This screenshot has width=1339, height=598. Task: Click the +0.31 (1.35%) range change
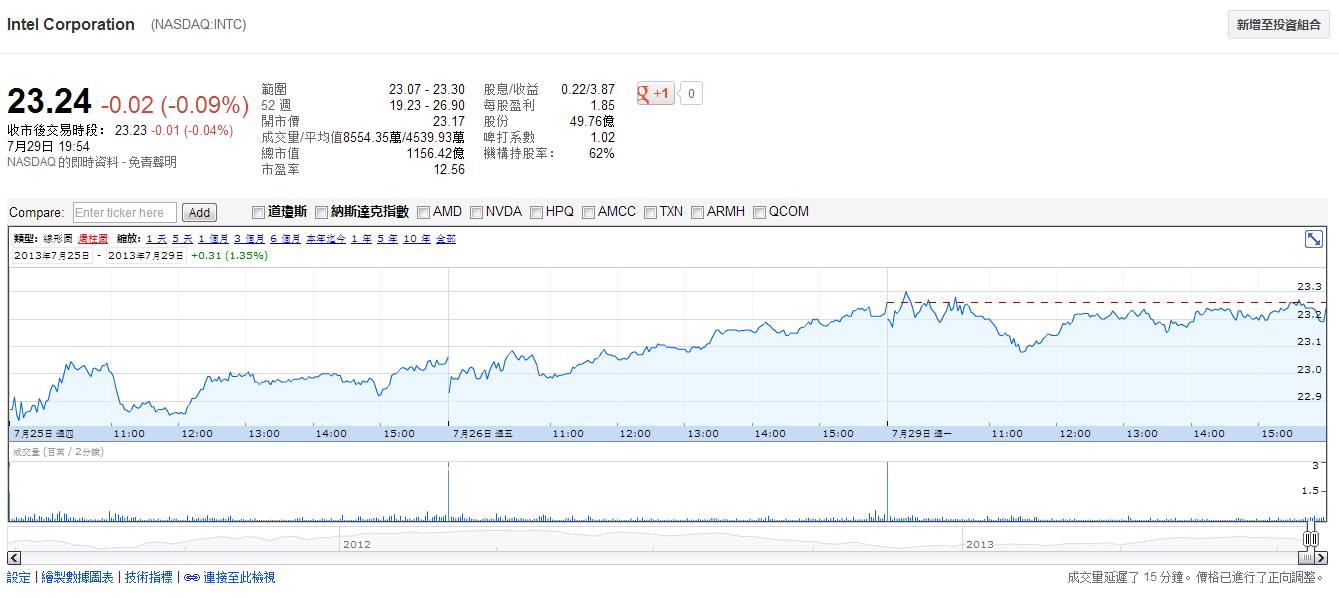tap(230, 256)
